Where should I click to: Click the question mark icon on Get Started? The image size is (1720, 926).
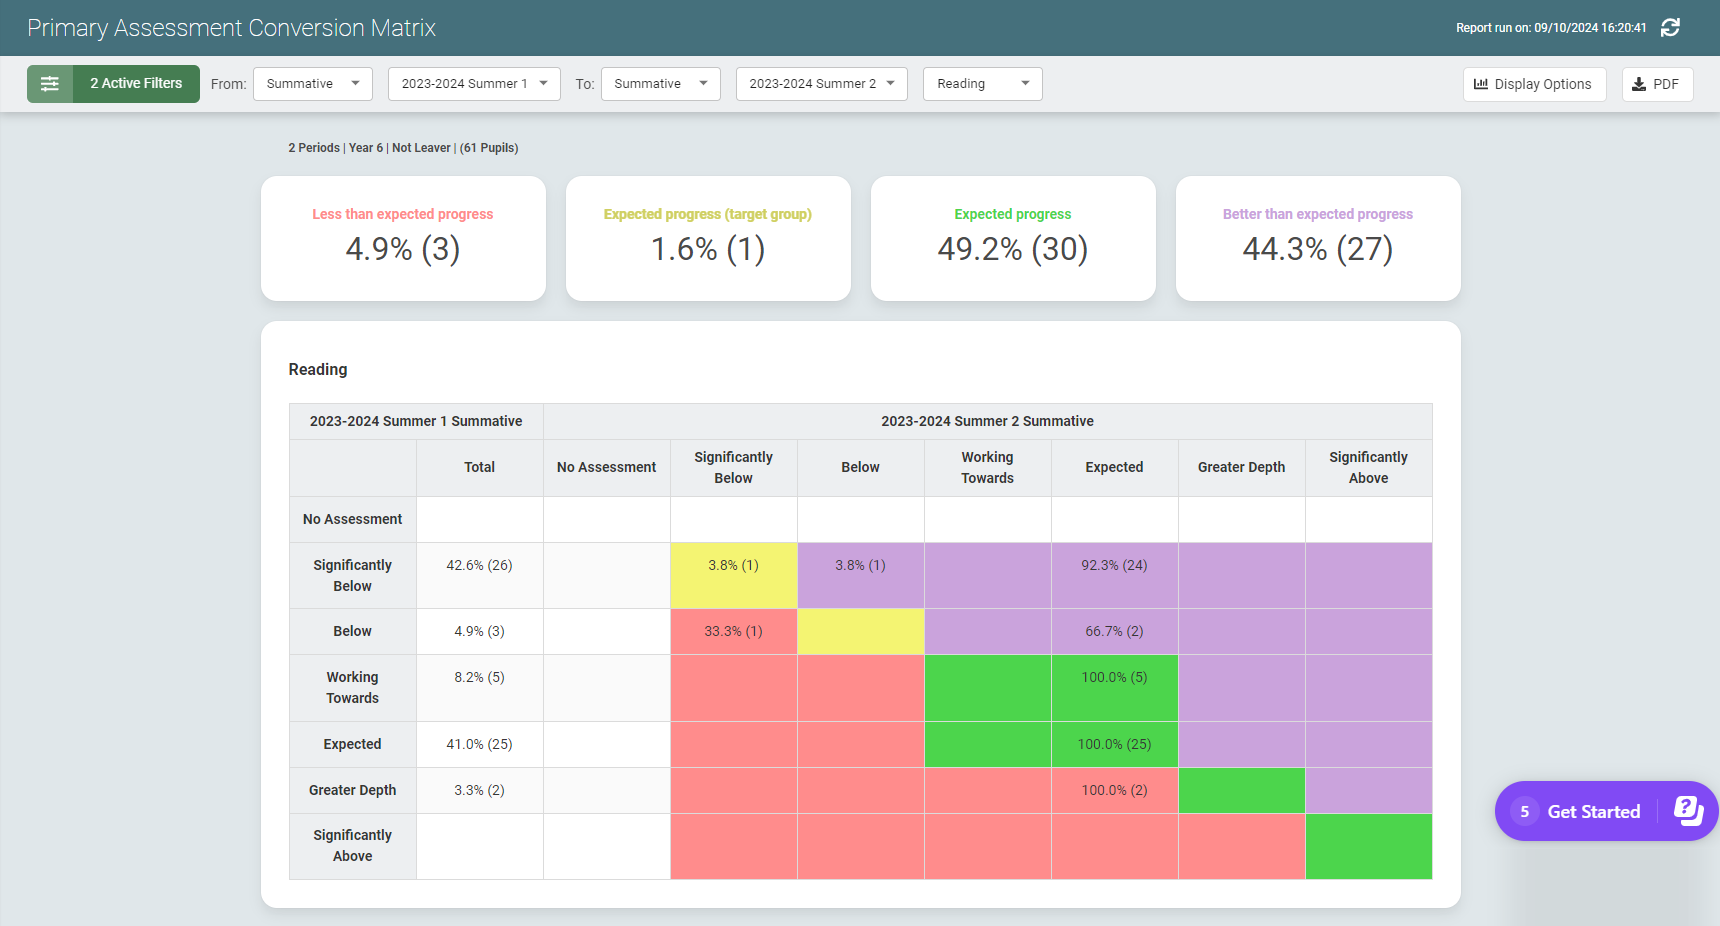[1686, 811]
